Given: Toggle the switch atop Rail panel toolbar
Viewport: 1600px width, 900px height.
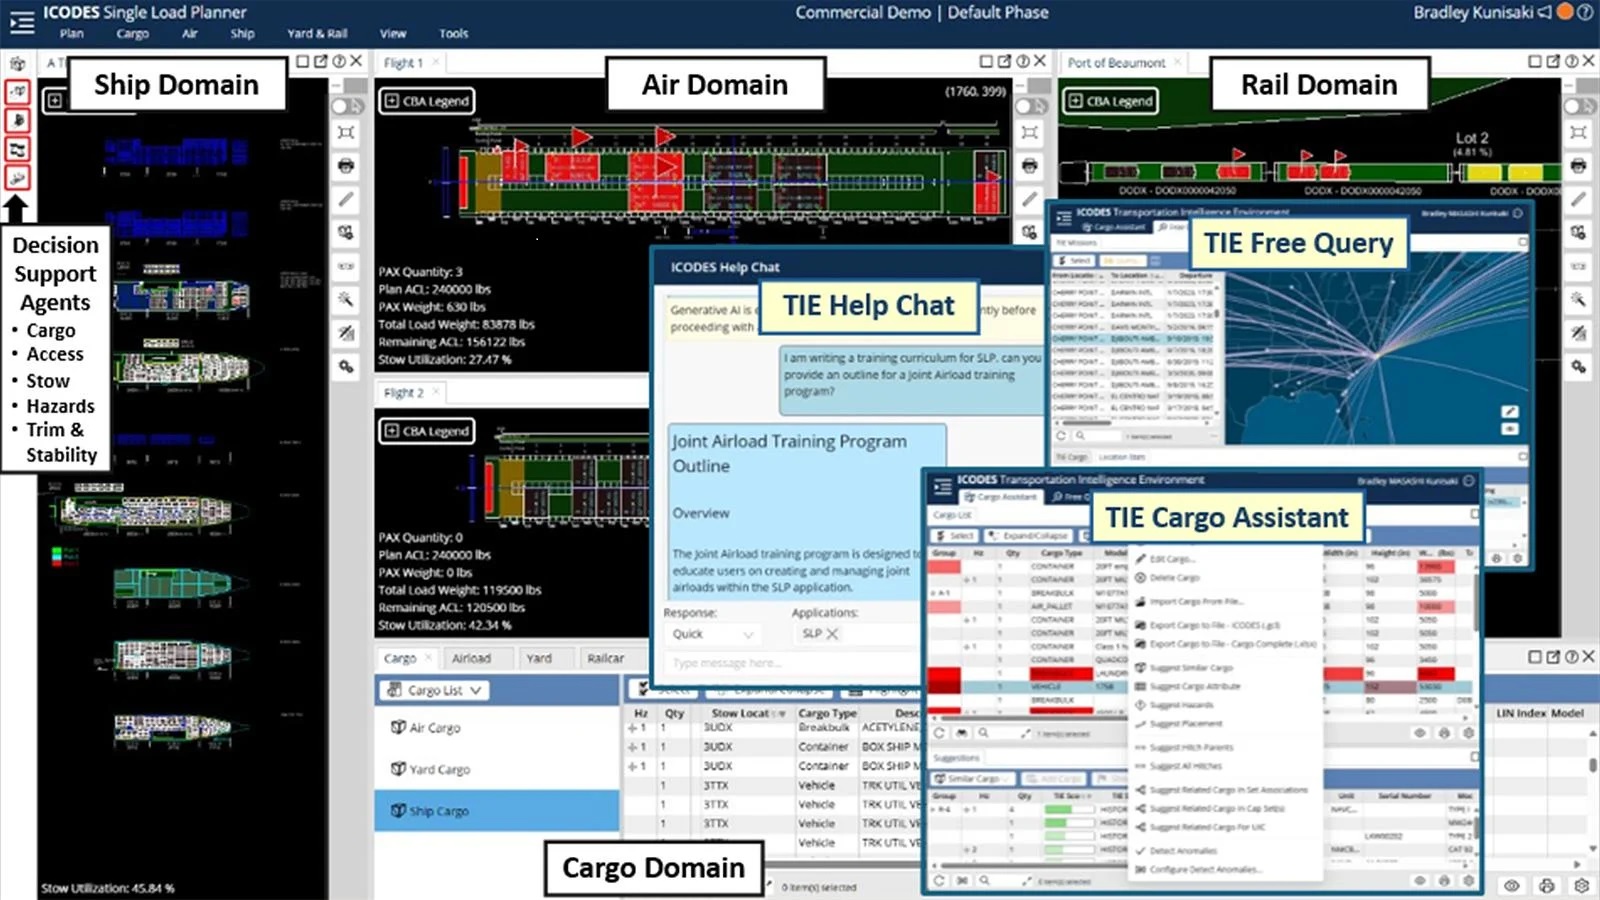Looking at the screenshot, I should point(1578,106).
